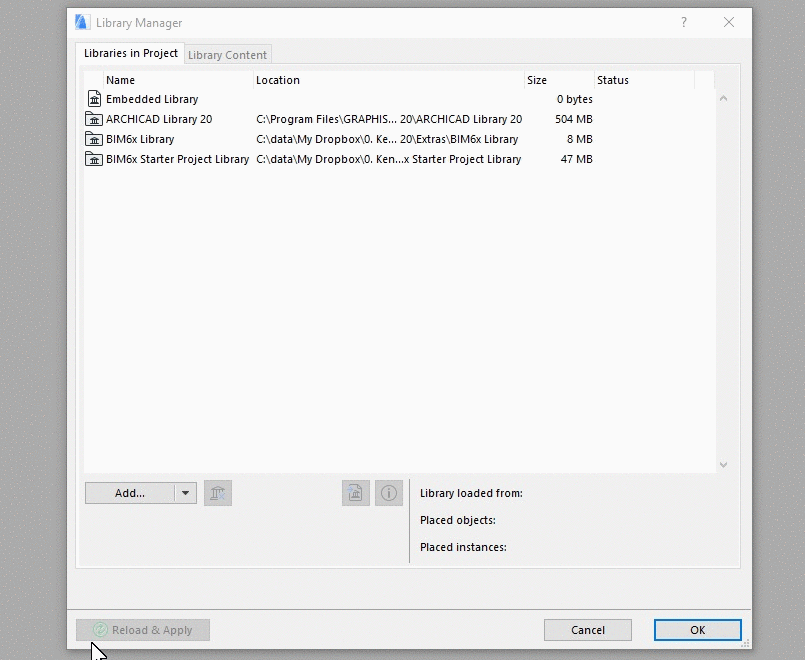The height and width of the screenshot is (660, 805).
Task: Click the 0 bytes size value
Action: (x=574, y=99)
